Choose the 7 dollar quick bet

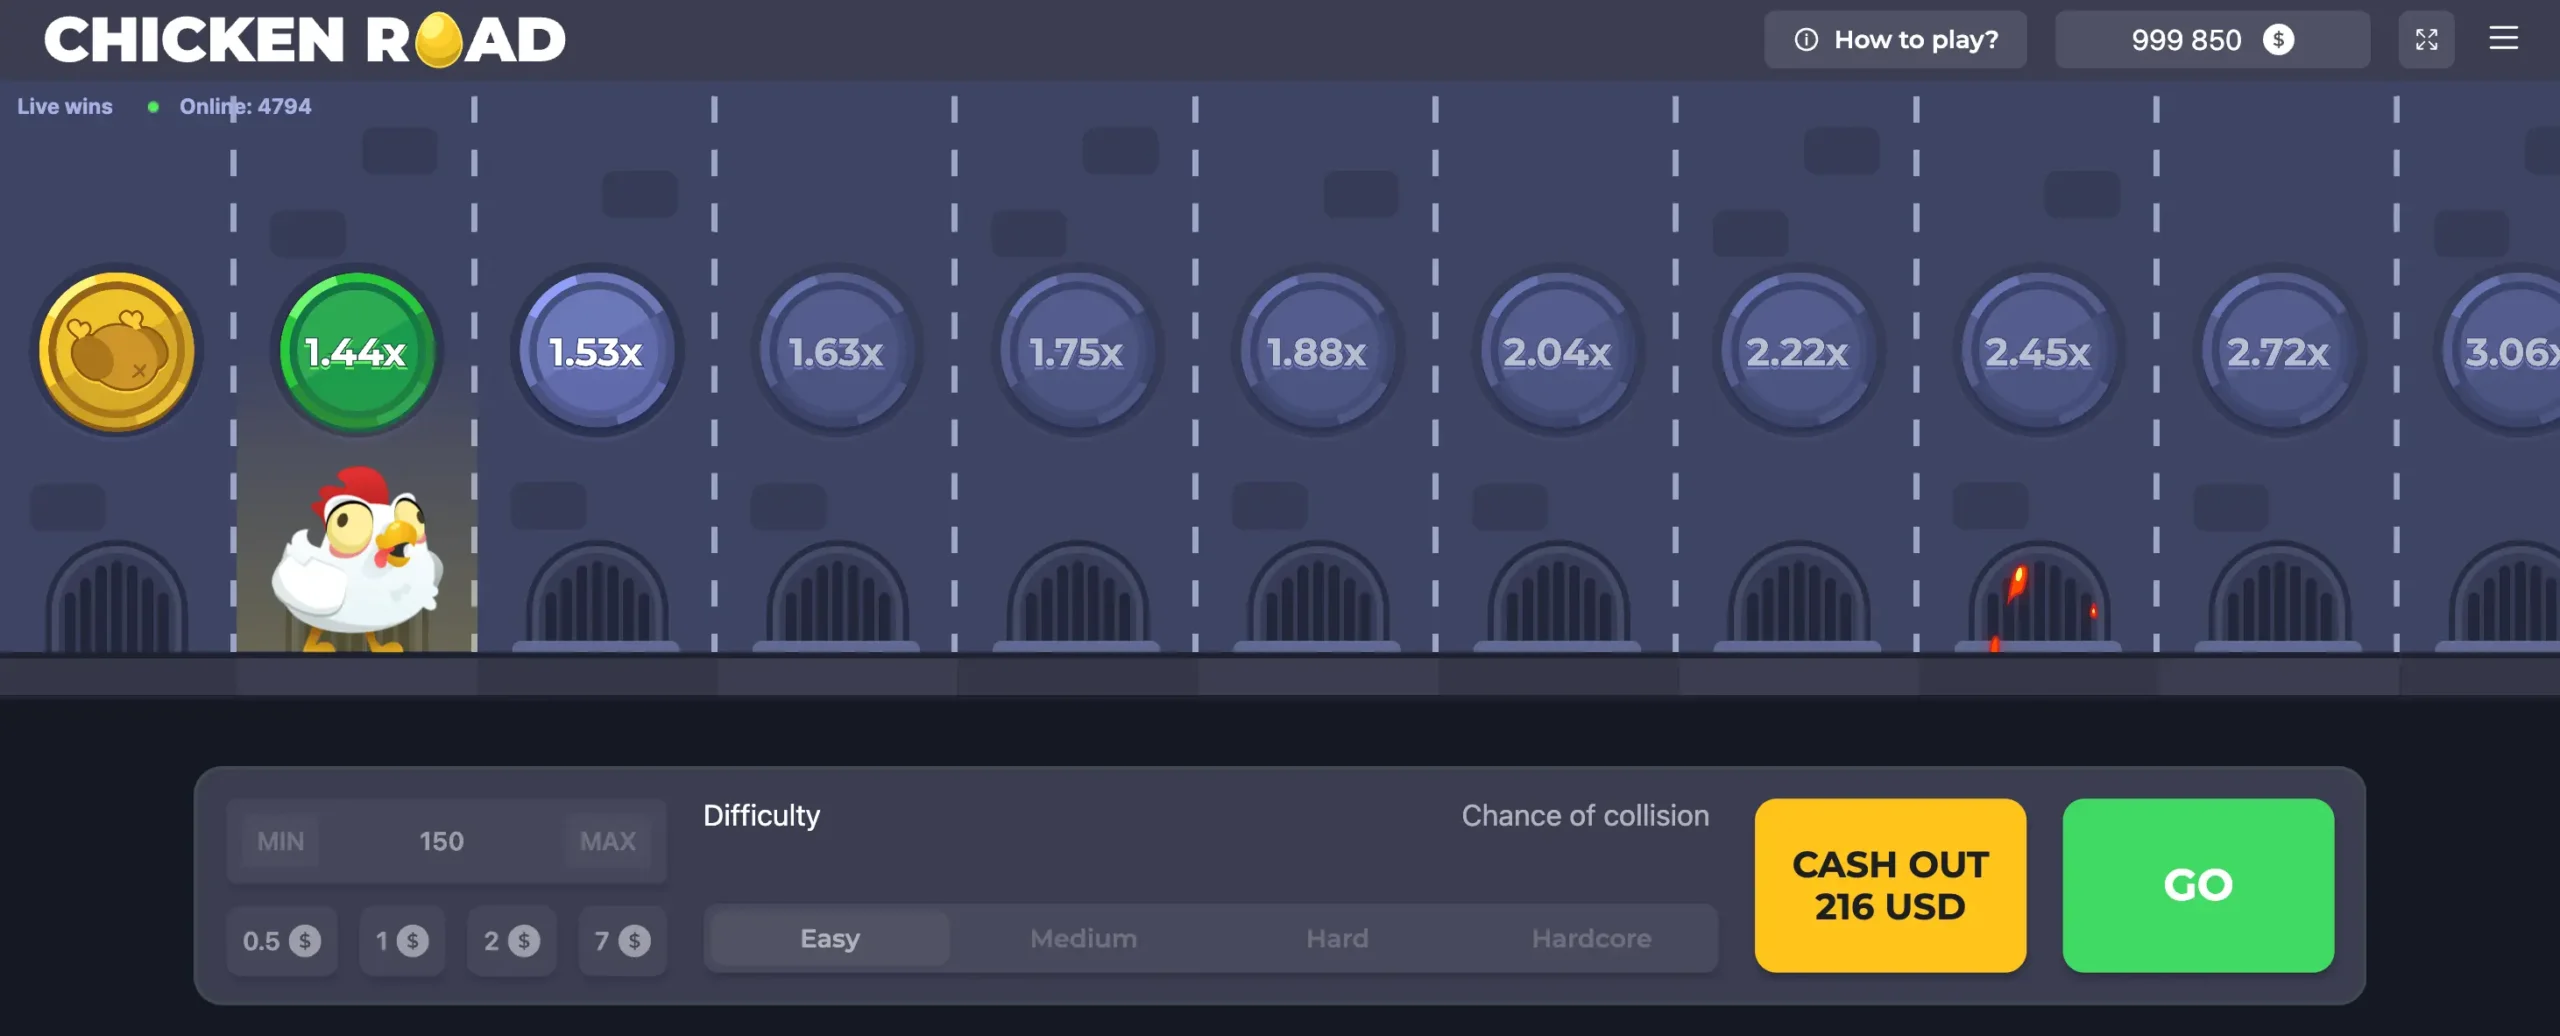(x=622, y=941)
